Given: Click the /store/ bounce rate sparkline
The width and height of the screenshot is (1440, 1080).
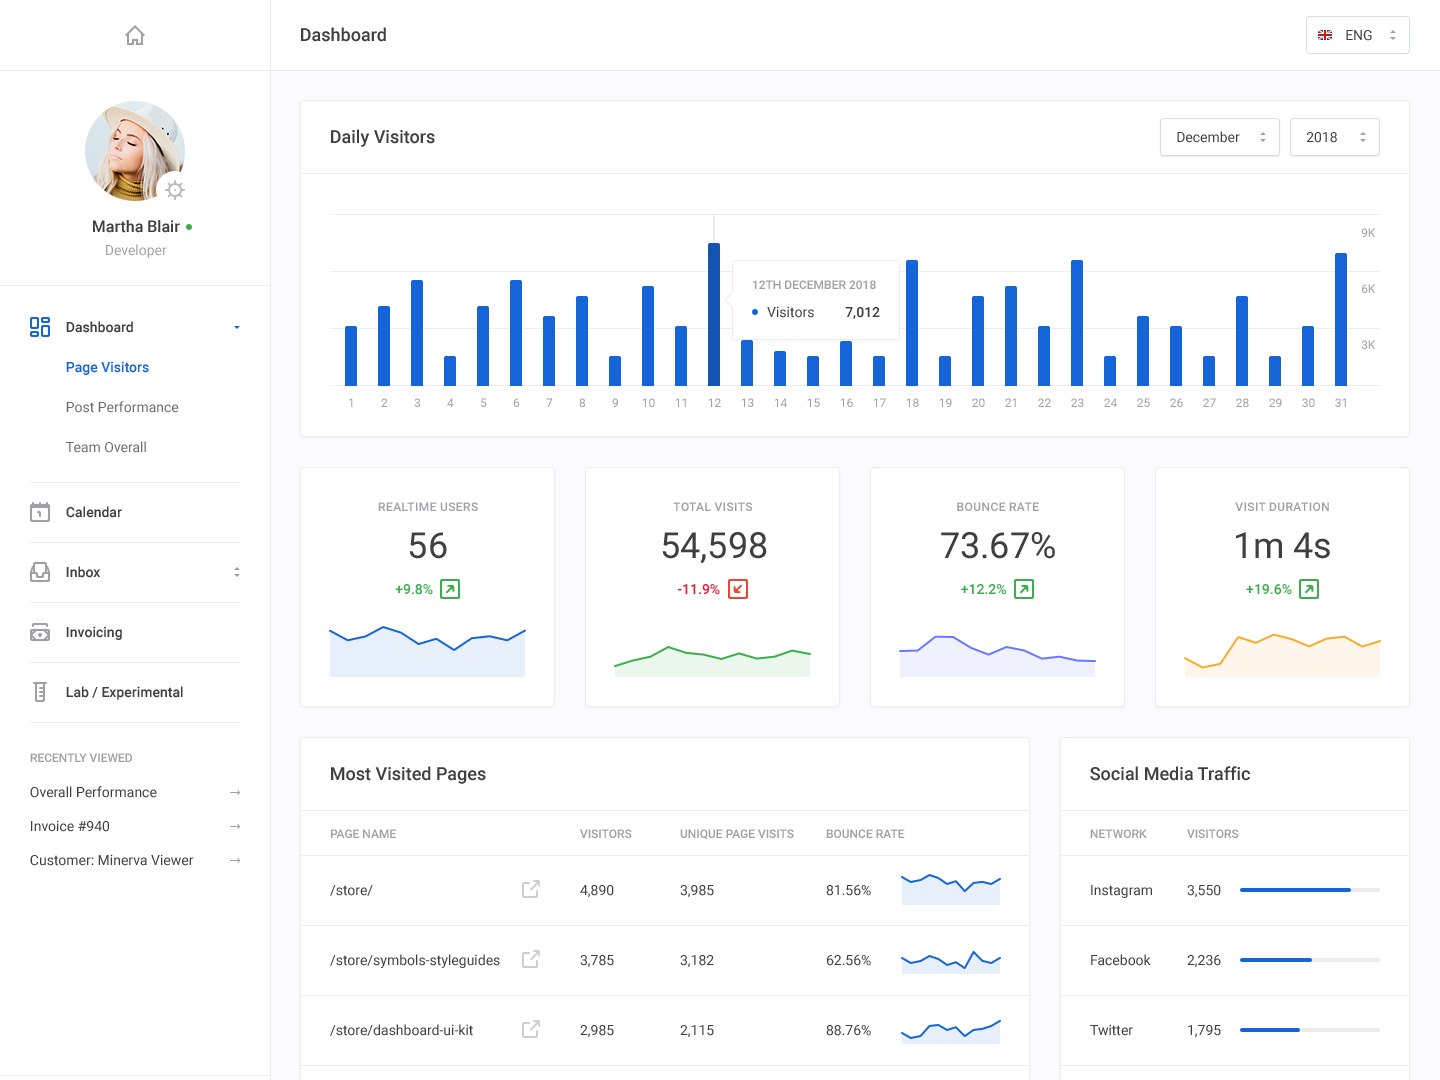Looking at the screenshot, I should [x=951, y=889].
